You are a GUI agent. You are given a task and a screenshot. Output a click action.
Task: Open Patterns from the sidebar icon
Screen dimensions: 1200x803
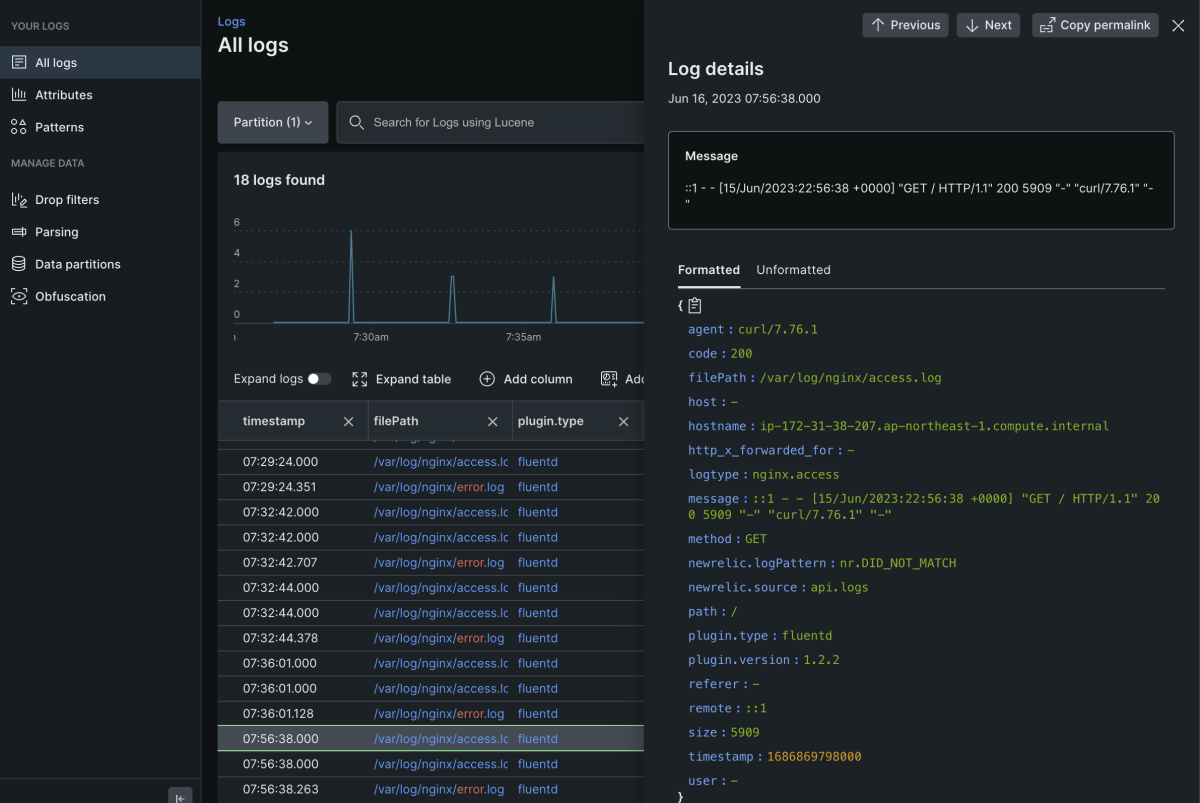pos(18,127)
